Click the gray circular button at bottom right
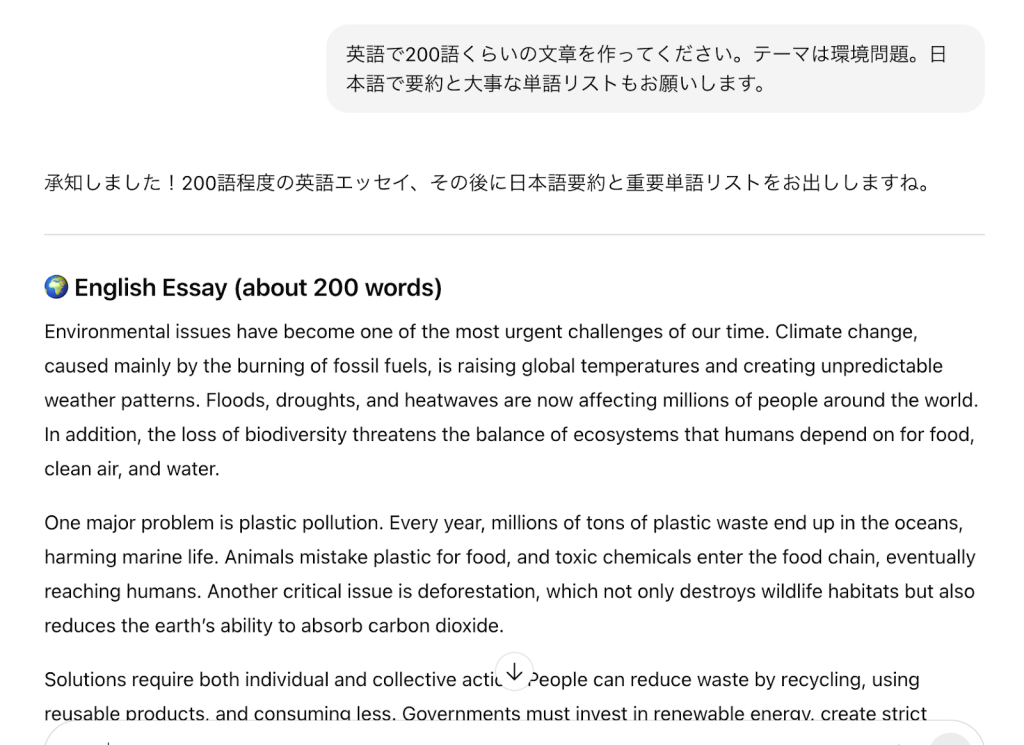Screen dimensions: 1024x745 pyautogui.click(x=948, y=740)
